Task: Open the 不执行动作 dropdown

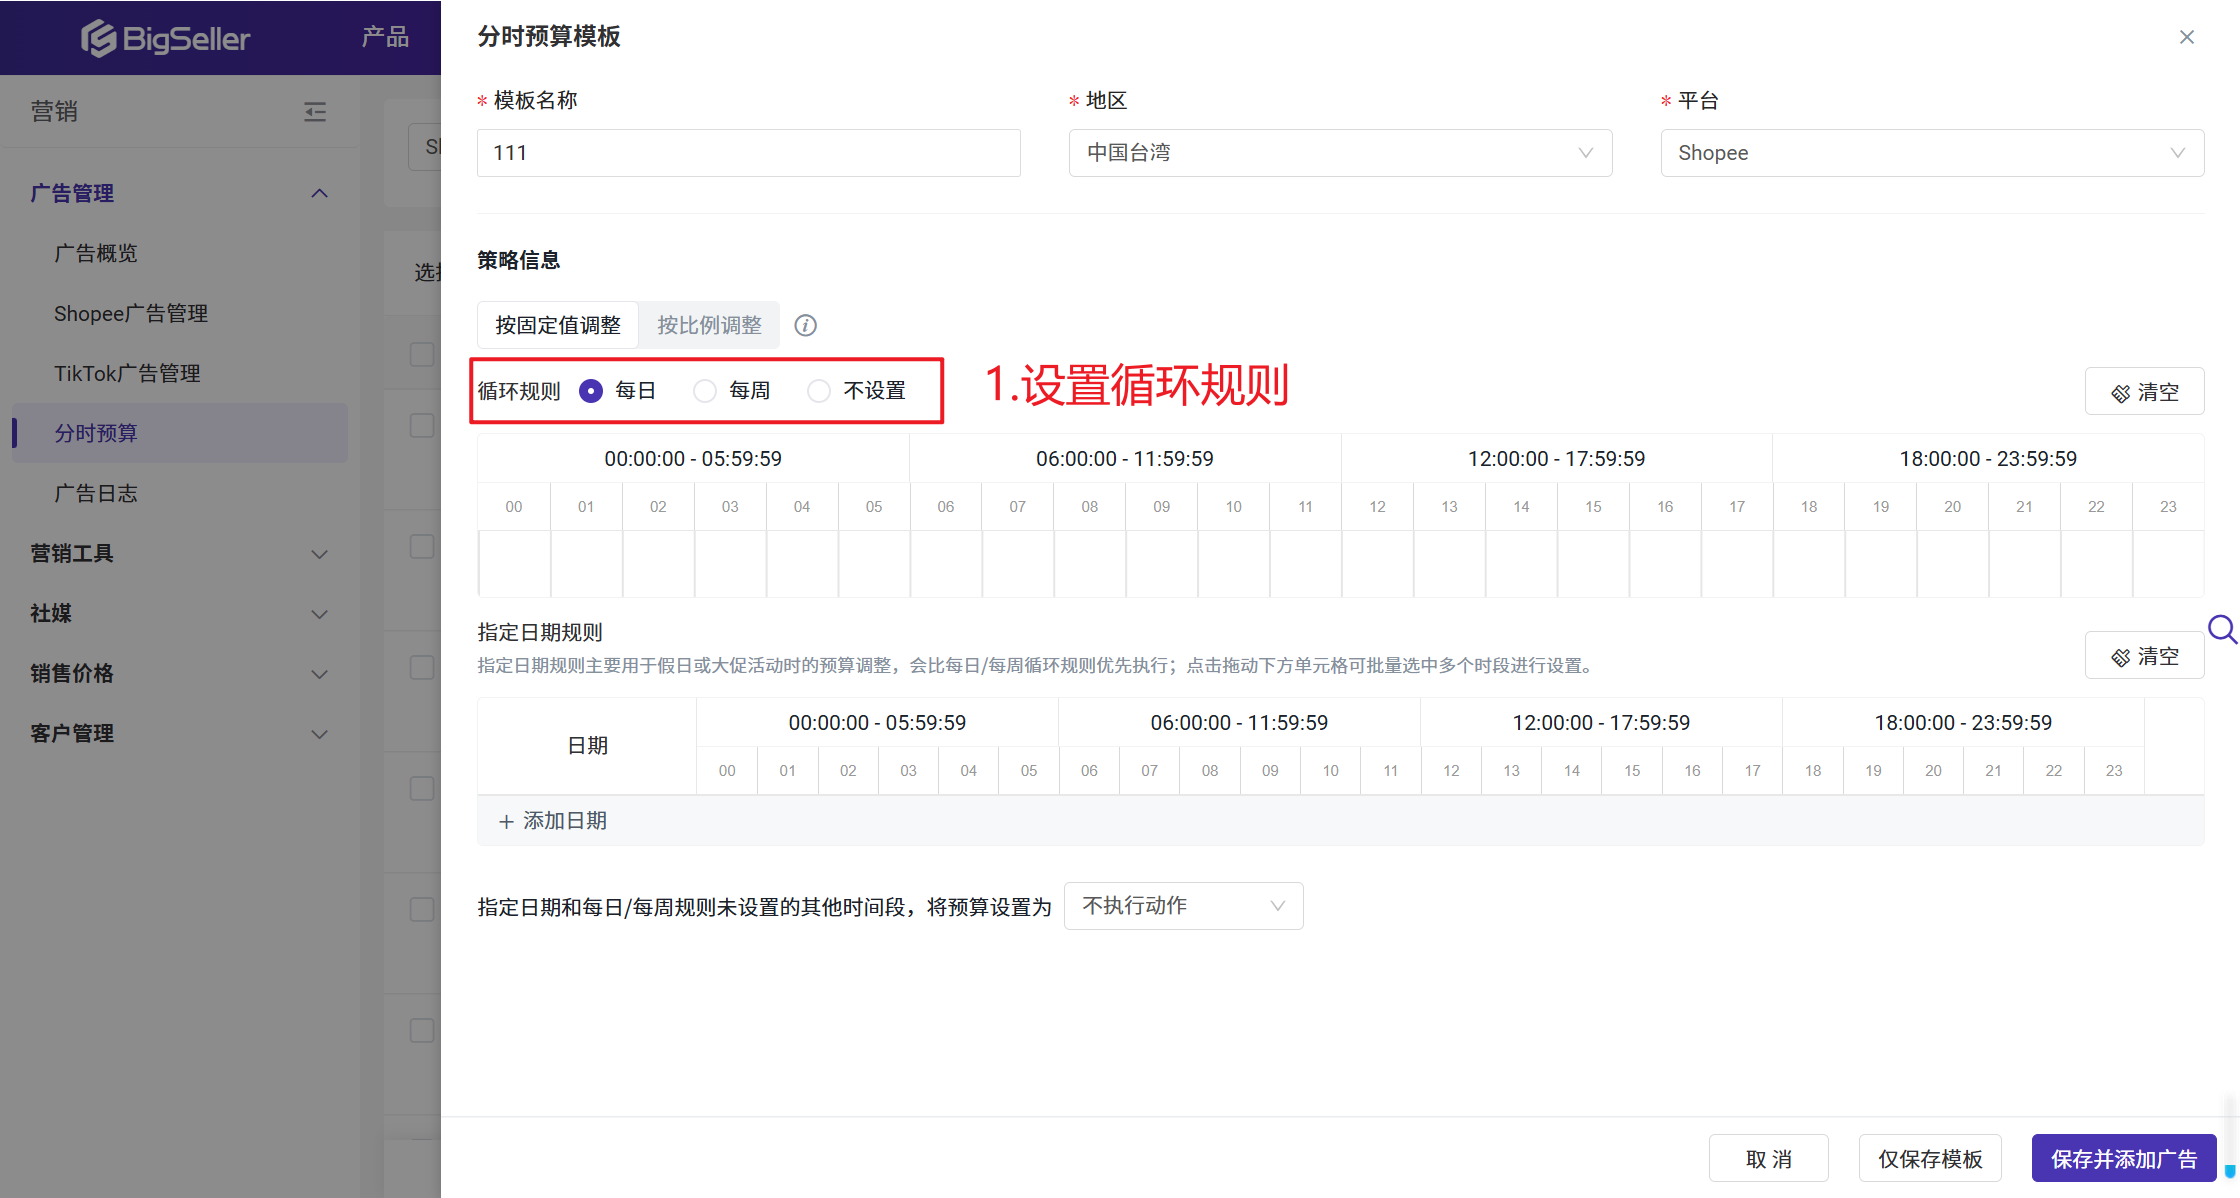Action: 1183,906
